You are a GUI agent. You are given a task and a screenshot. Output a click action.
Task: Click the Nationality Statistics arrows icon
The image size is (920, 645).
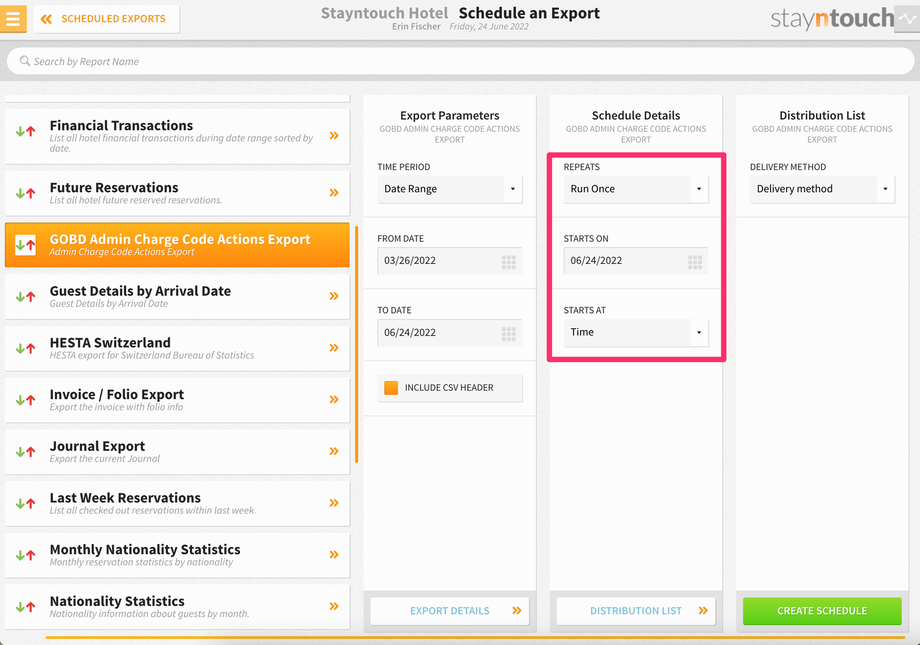pos(25,606)
